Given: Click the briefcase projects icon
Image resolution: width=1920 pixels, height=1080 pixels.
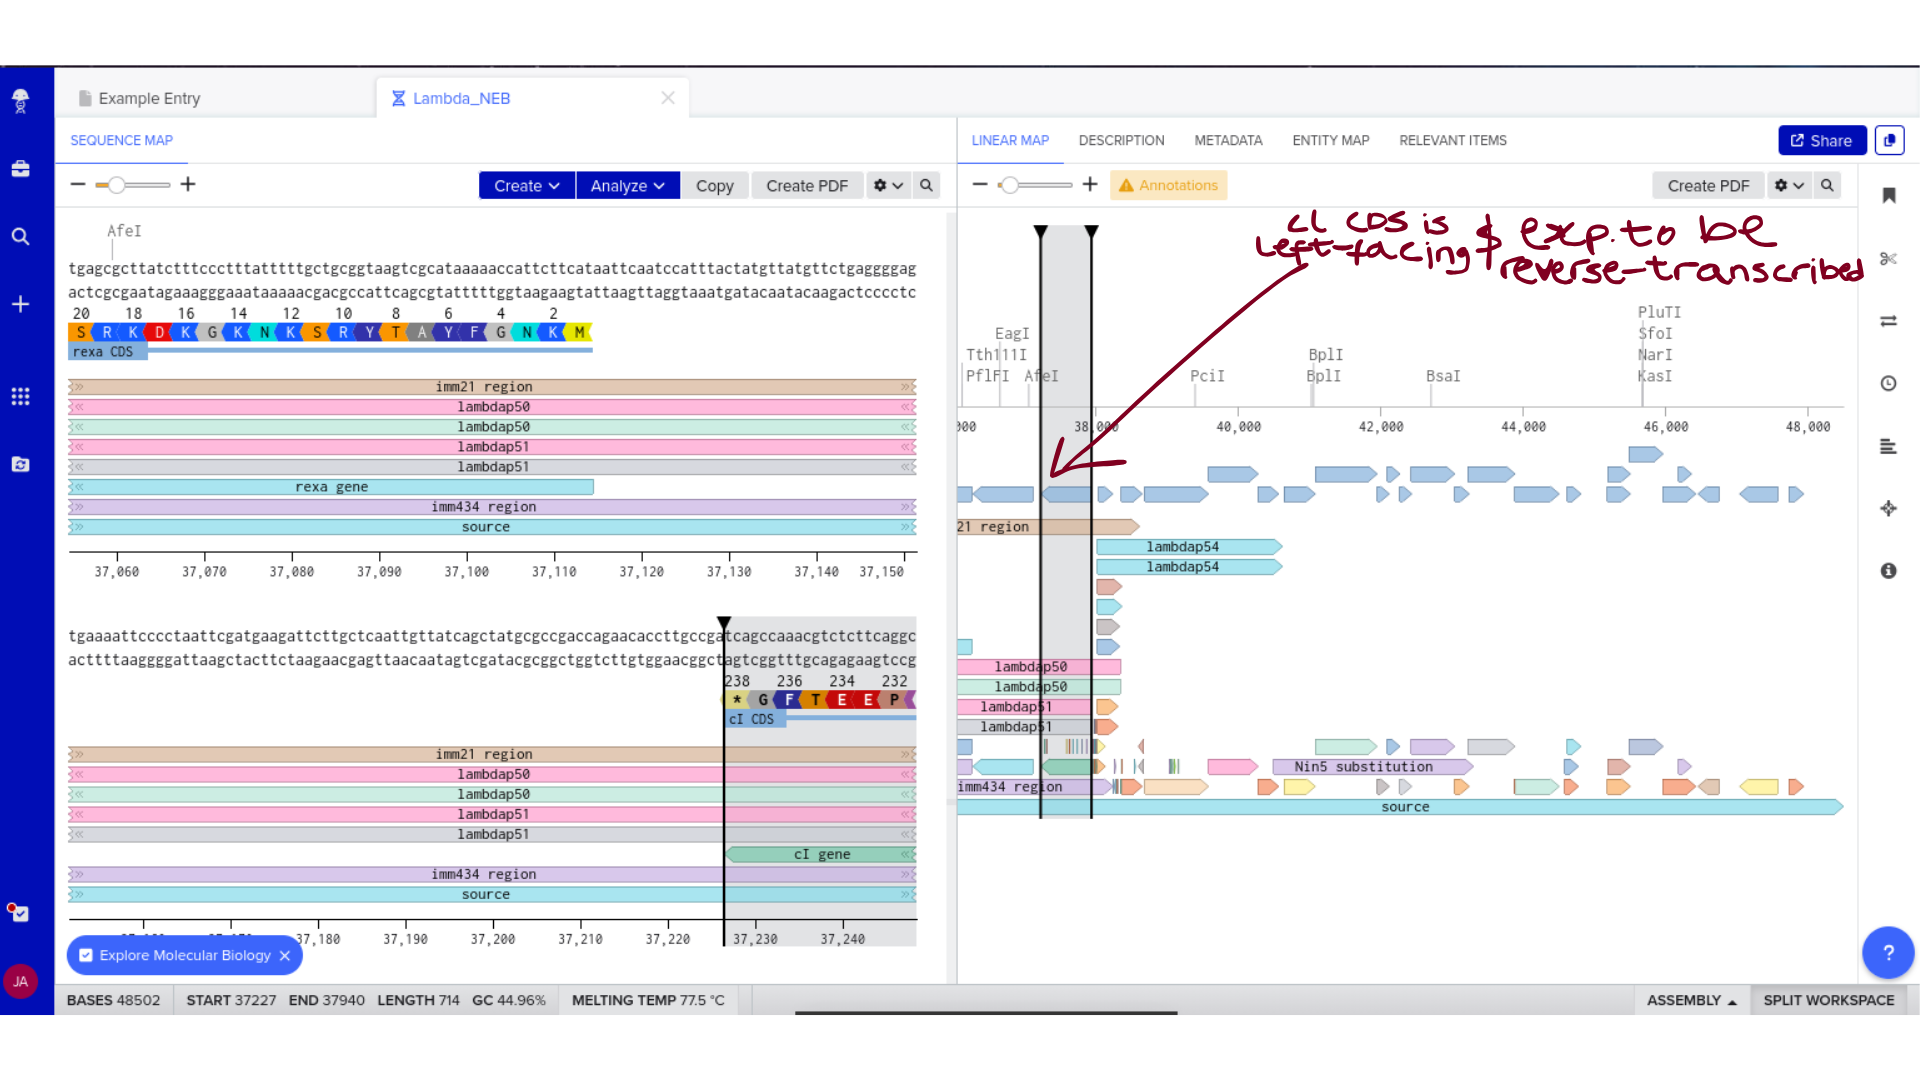Looking at the screenshot, I should 20,169.
